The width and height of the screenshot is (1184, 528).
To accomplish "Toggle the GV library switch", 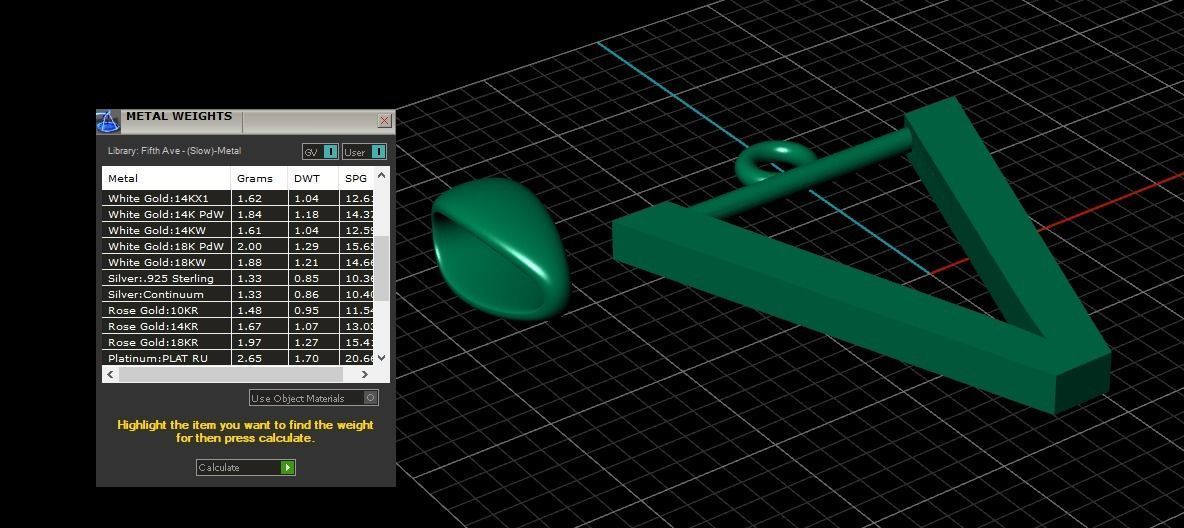I will [x=320, y=152].
